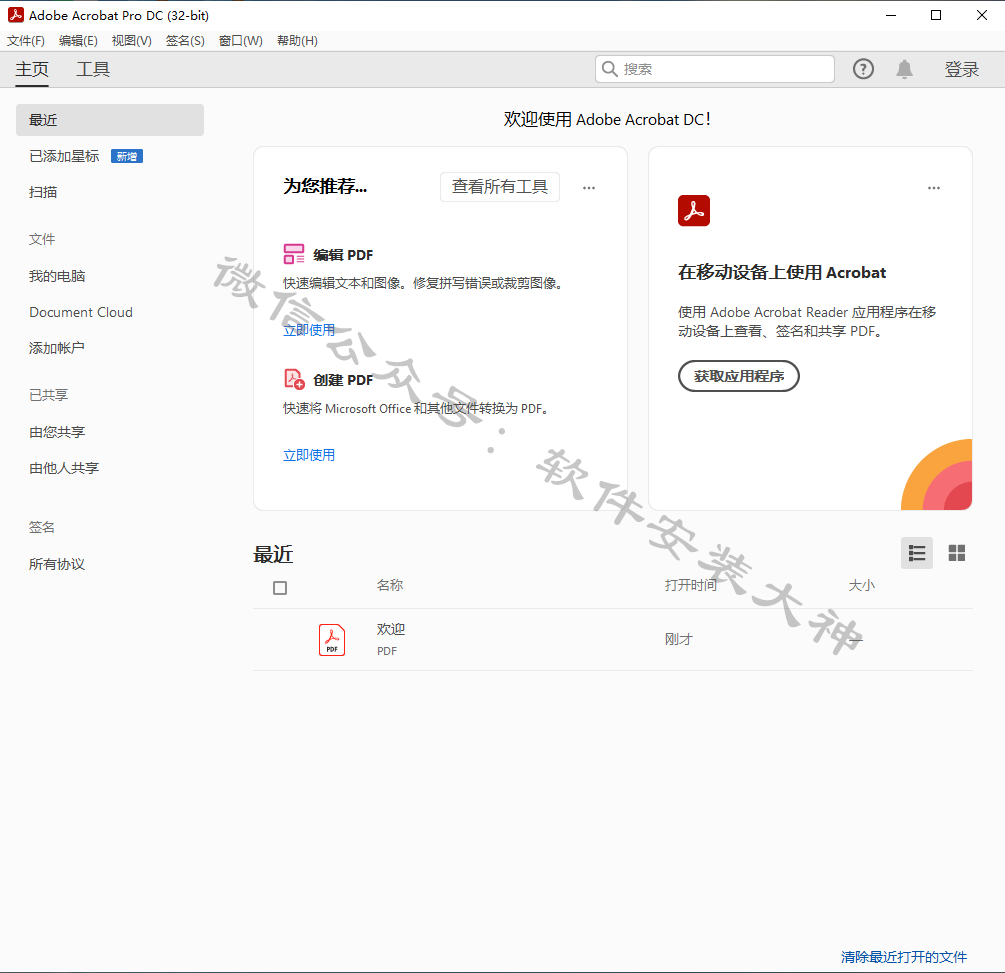Click the search magnifier icon

pyautogui.click(x=610, y=69)
